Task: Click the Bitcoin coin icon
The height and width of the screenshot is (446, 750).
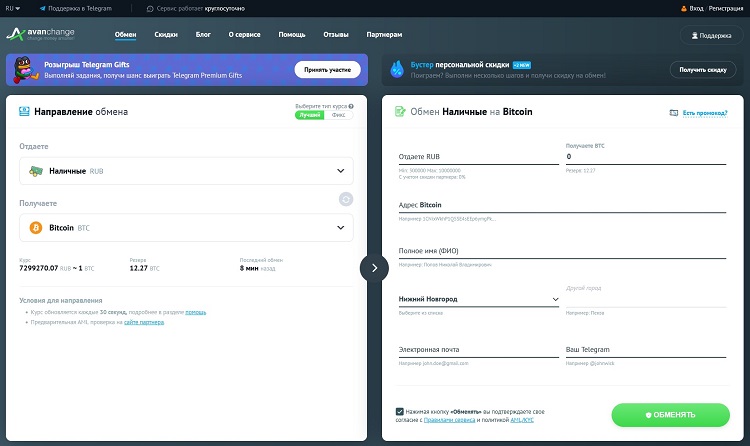Action: tap(37, 228)
